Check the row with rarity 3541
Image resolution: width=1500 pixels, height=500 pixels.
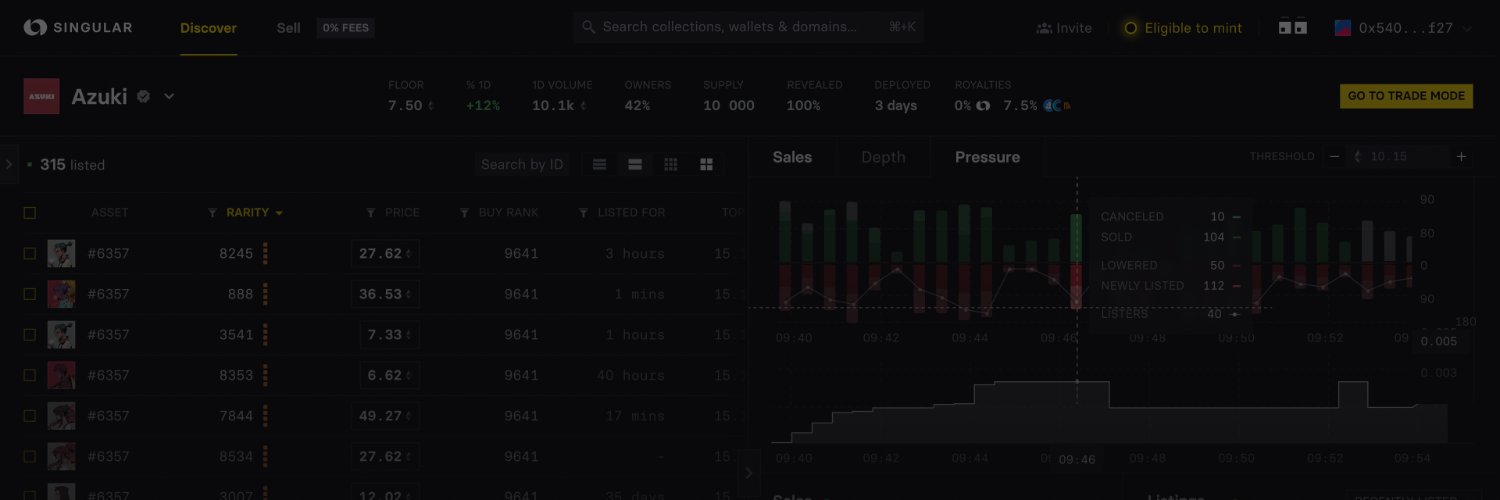click(x=30, y=335)
